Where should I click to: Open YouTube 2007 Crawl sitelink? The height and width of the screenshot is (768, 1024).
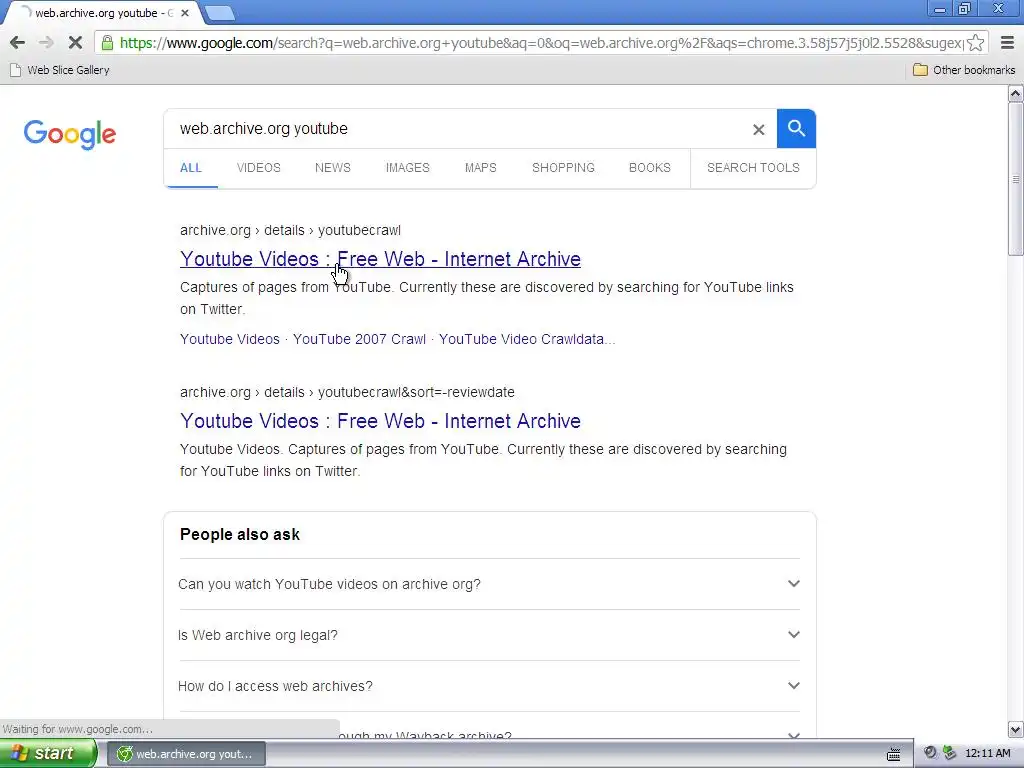[x=359, y=339]
